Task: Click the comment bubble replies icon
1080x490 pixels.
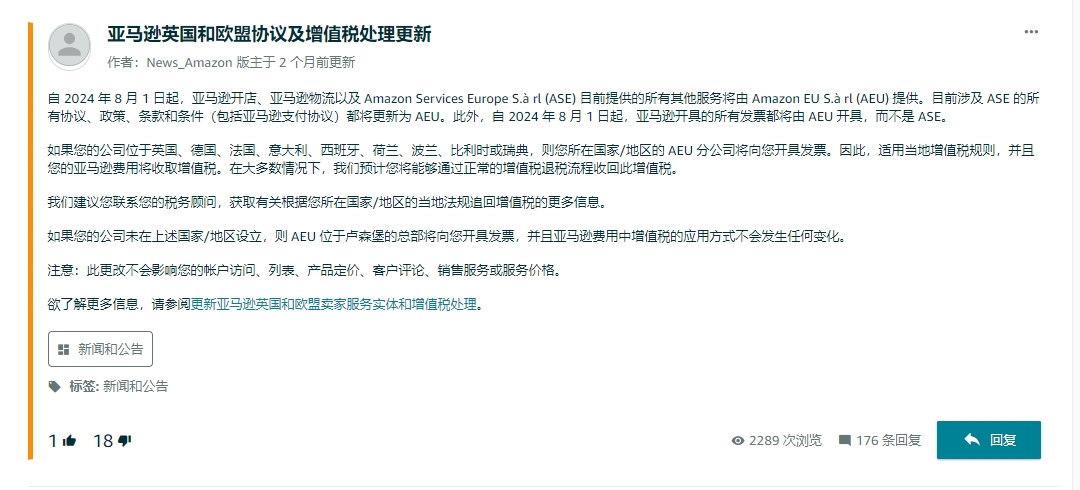Action: 844,440
